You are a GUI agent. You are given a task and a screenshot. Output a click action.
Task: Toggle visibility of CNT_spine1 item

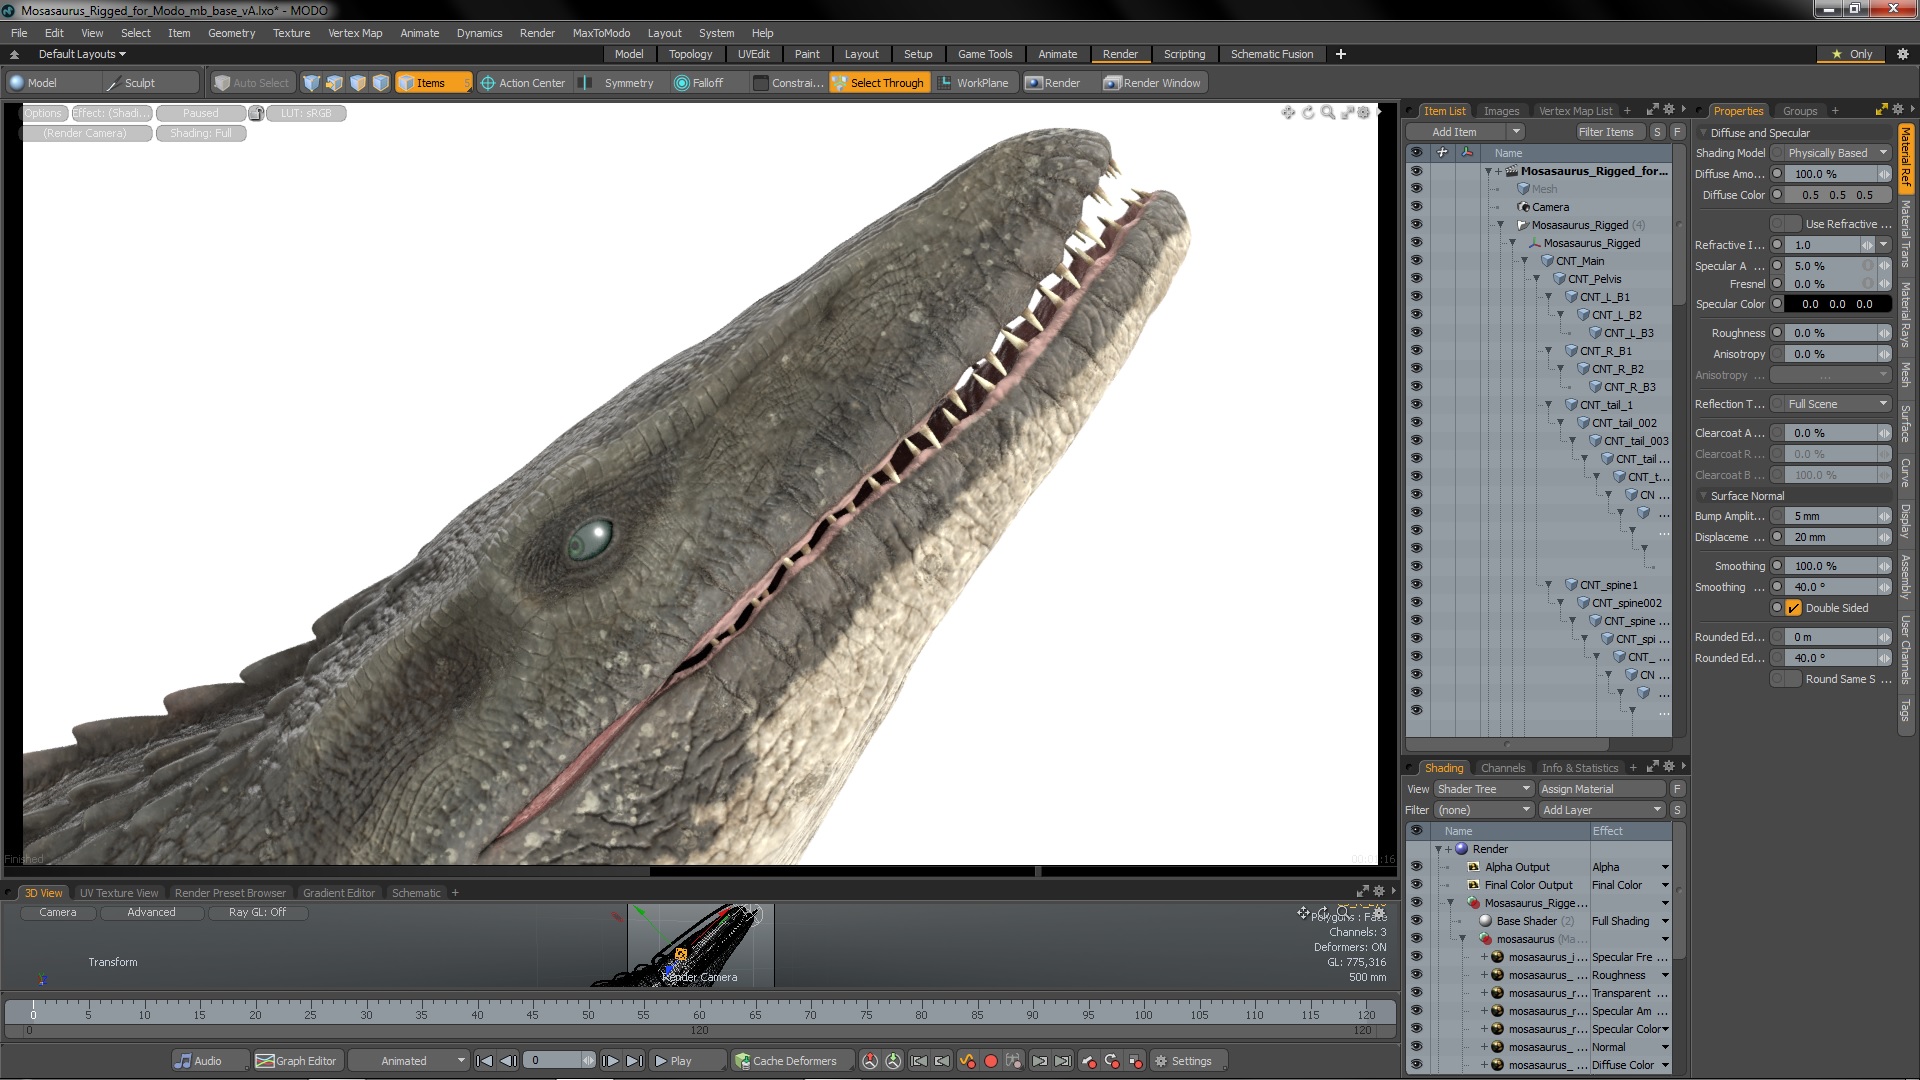(x=1416, y=585)
